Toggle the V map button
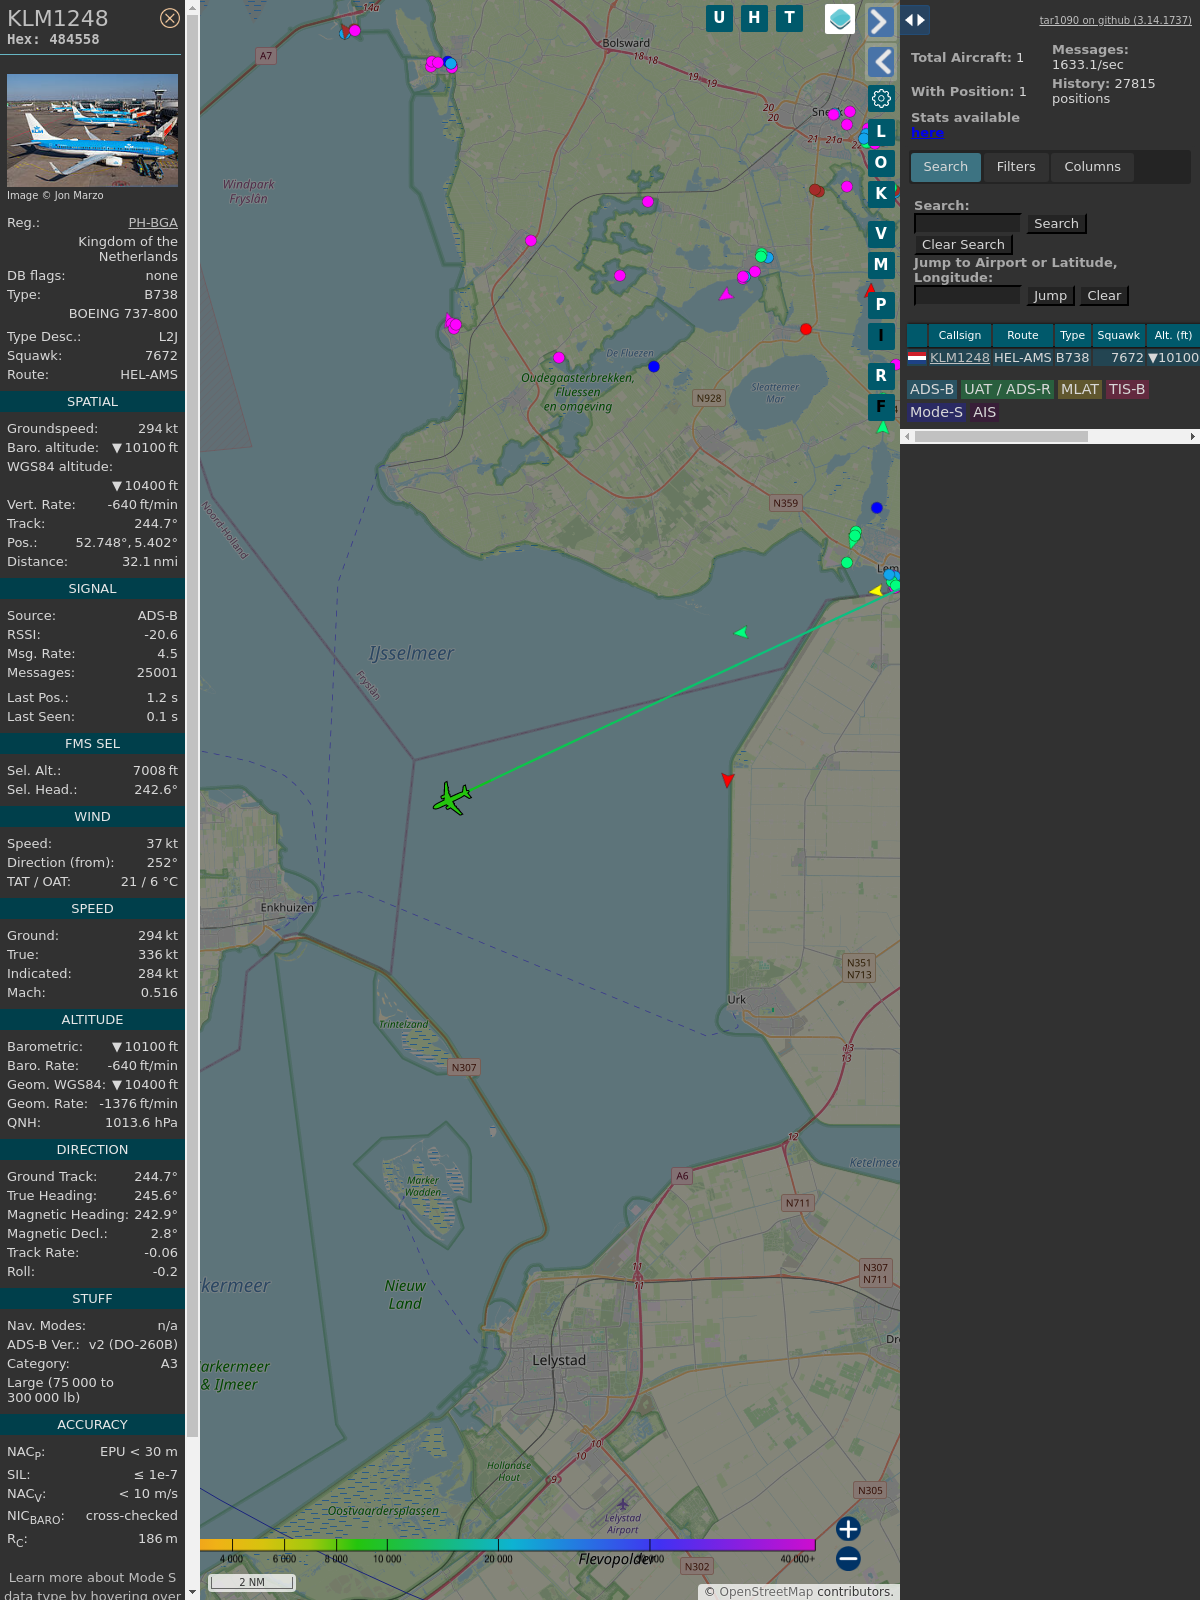 point(881,233)
